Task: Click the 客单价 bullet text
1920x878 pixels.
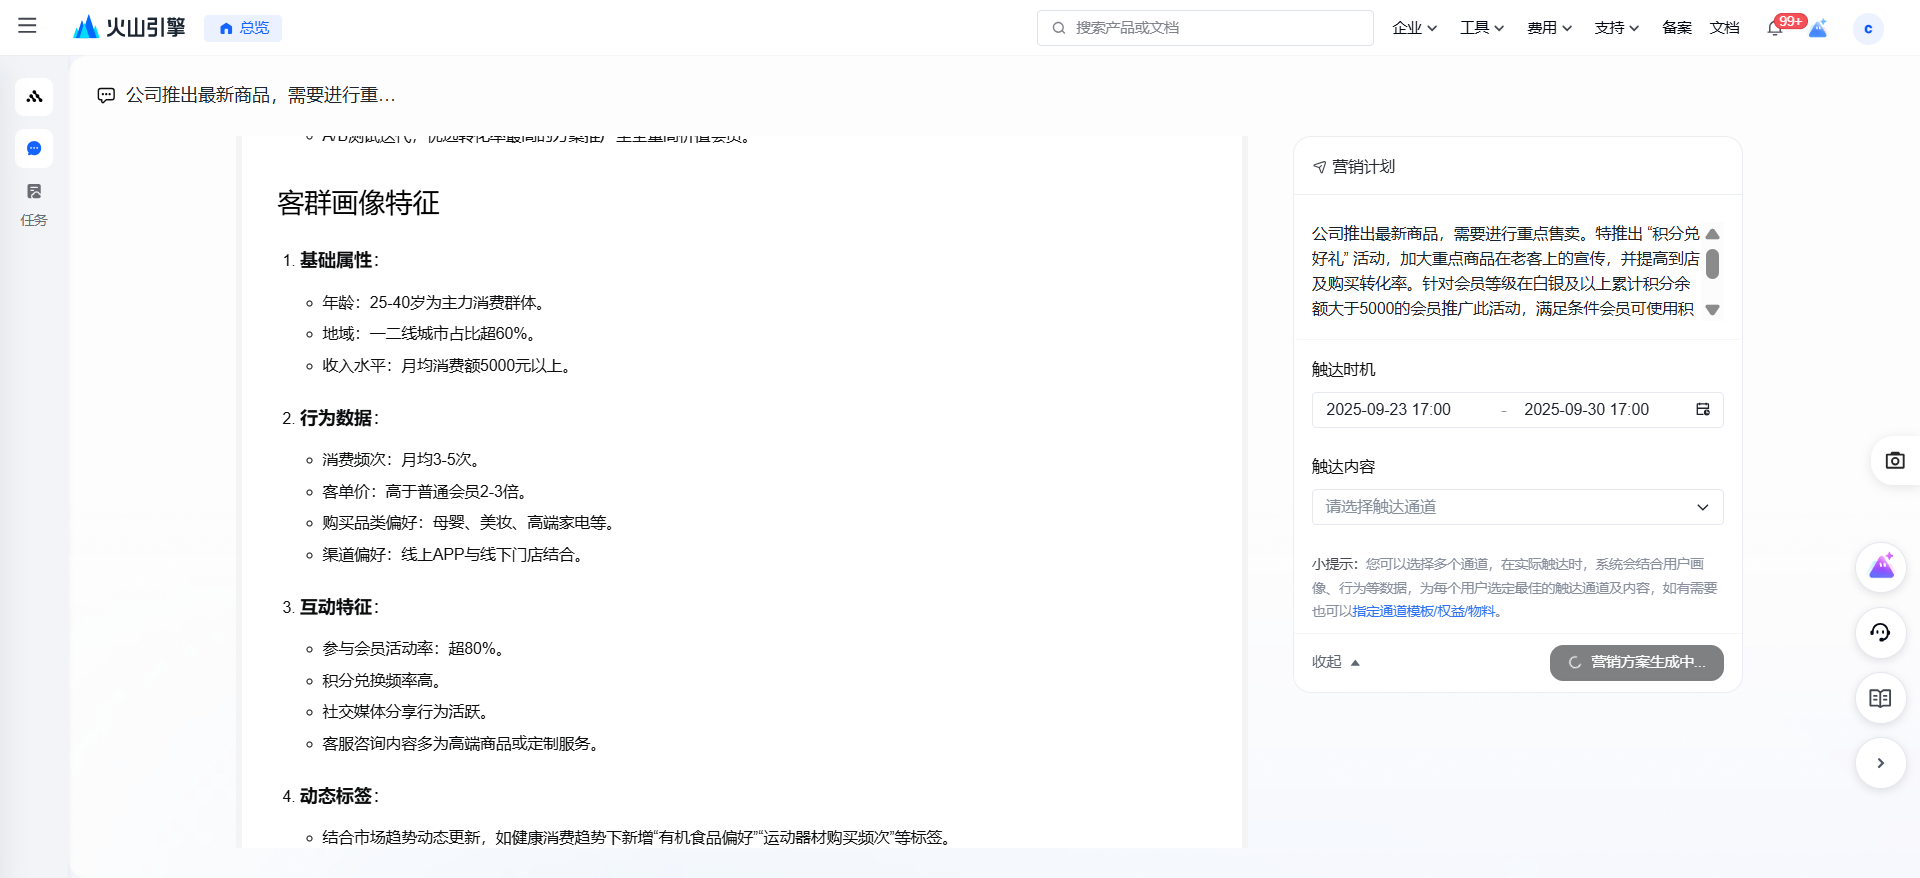Action: [x=426, y=492]
